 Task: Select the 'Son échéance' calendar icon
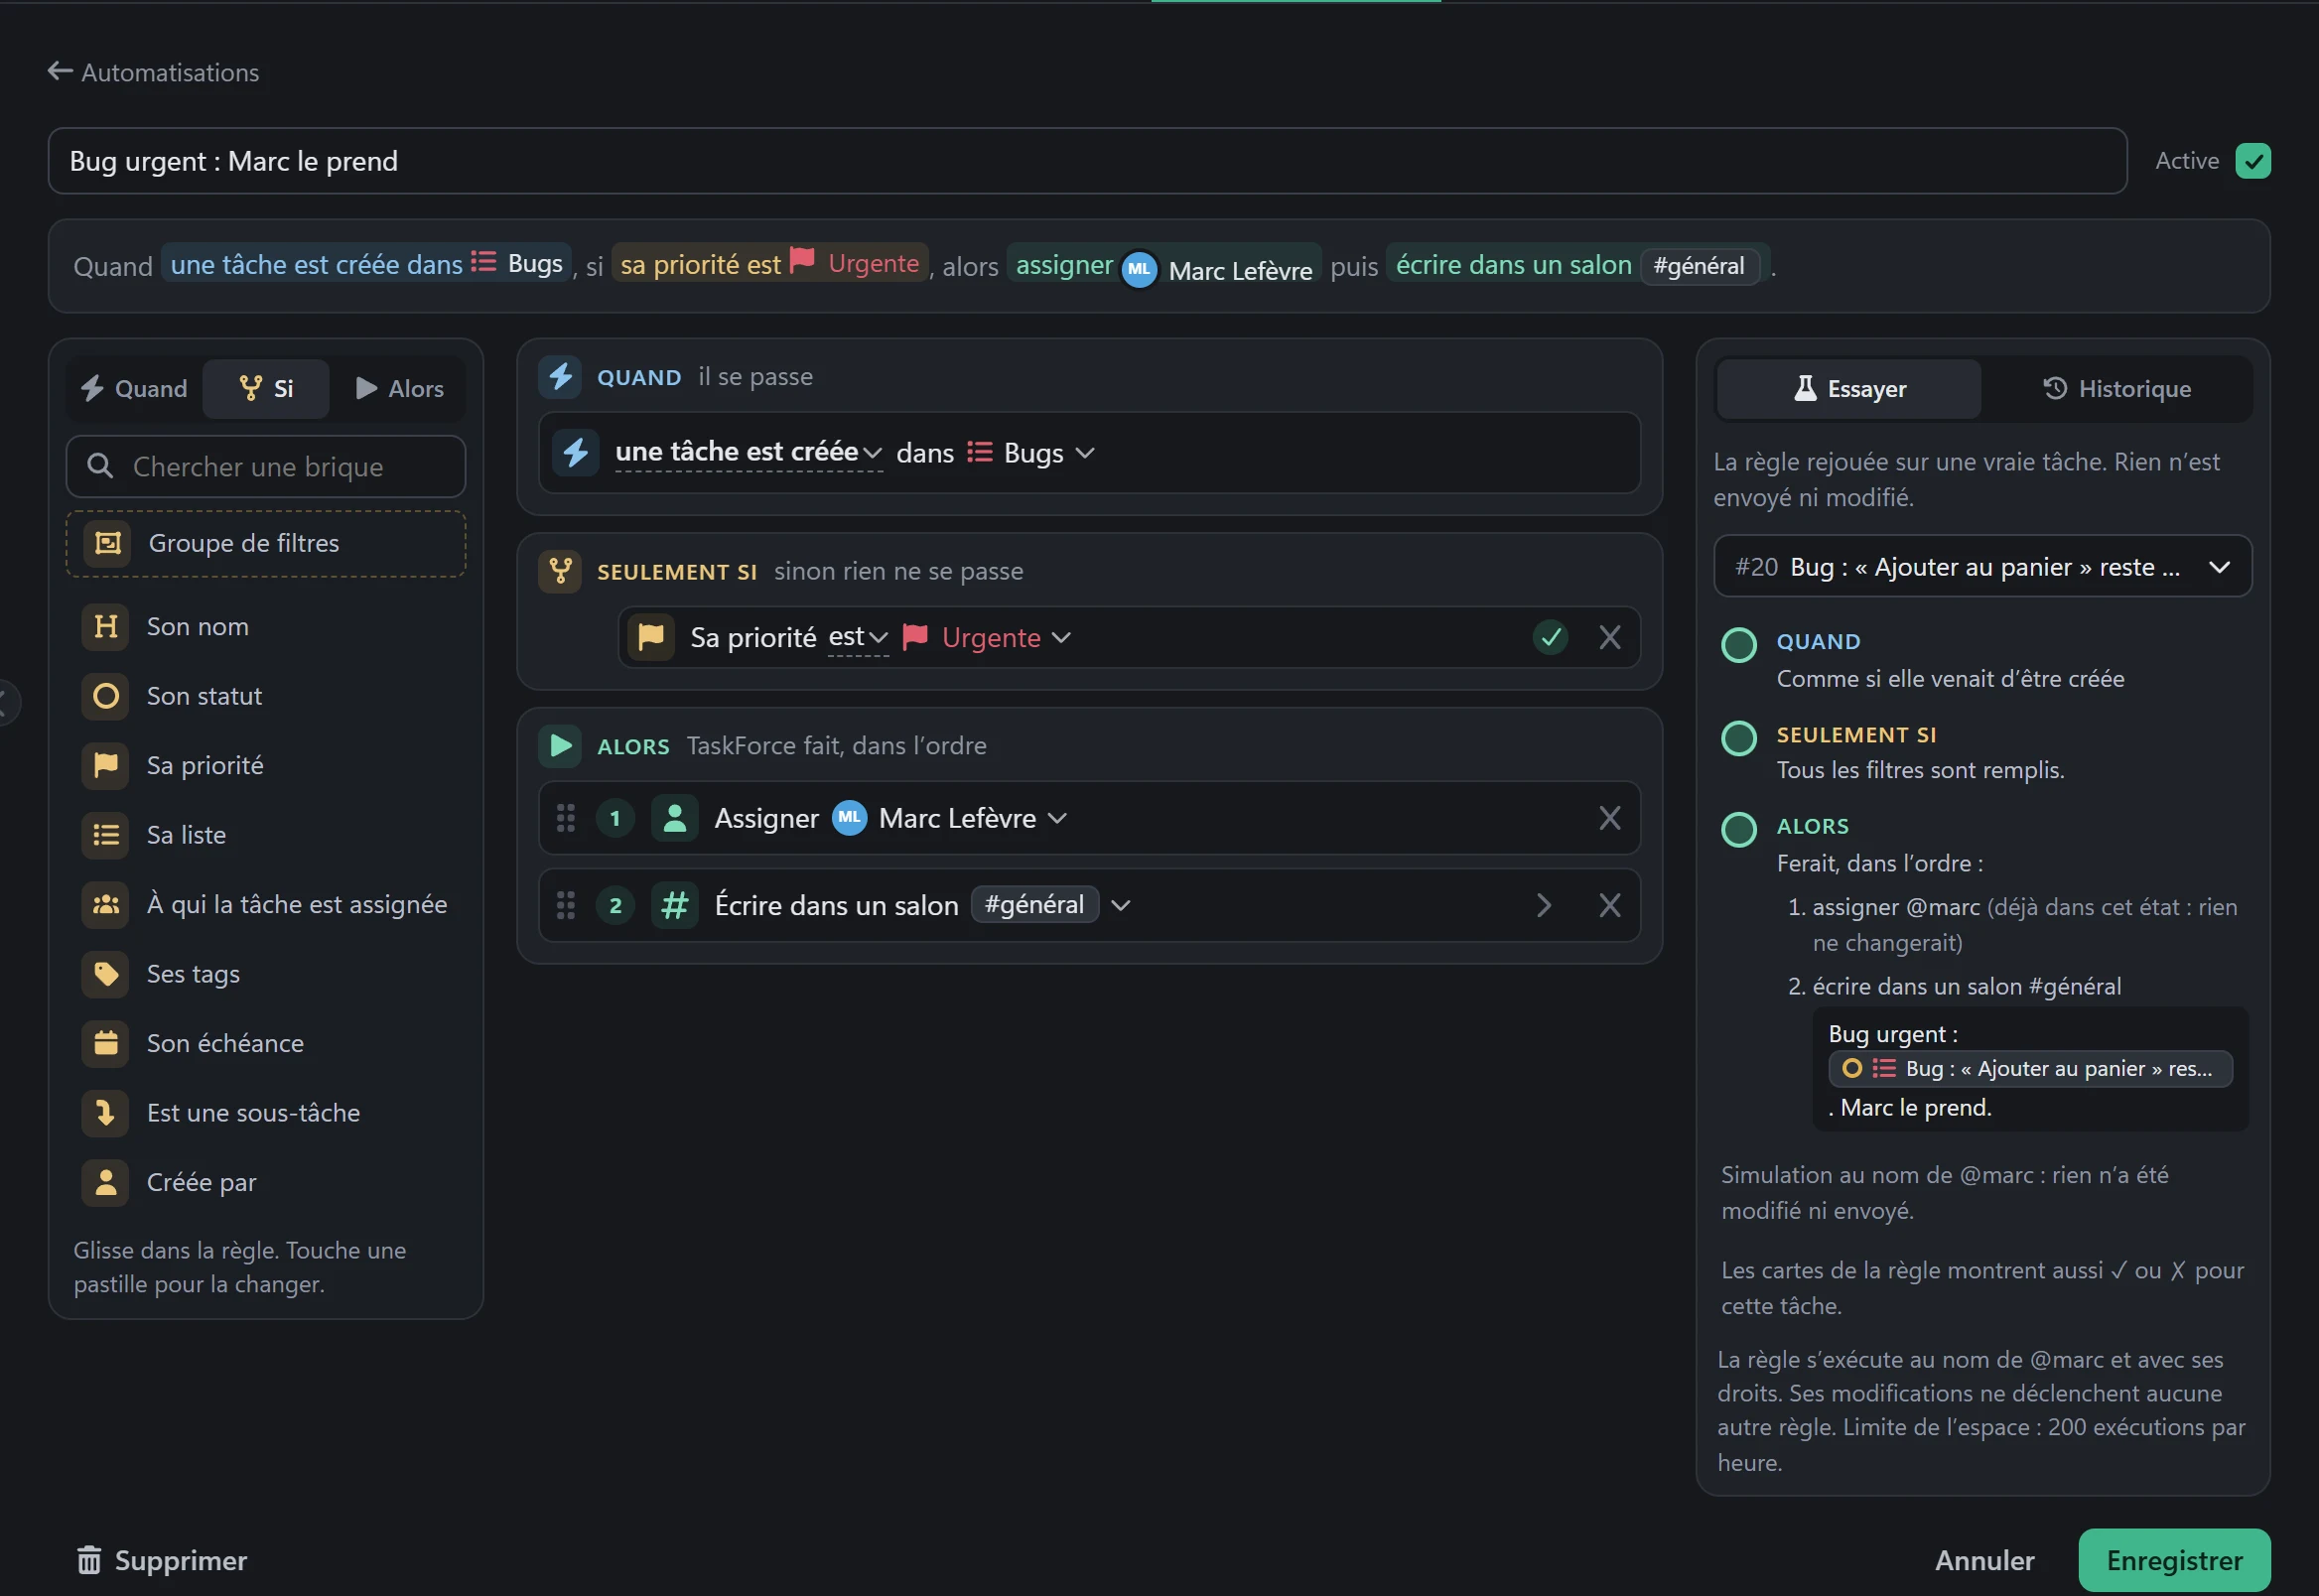tap(105, 1044)
